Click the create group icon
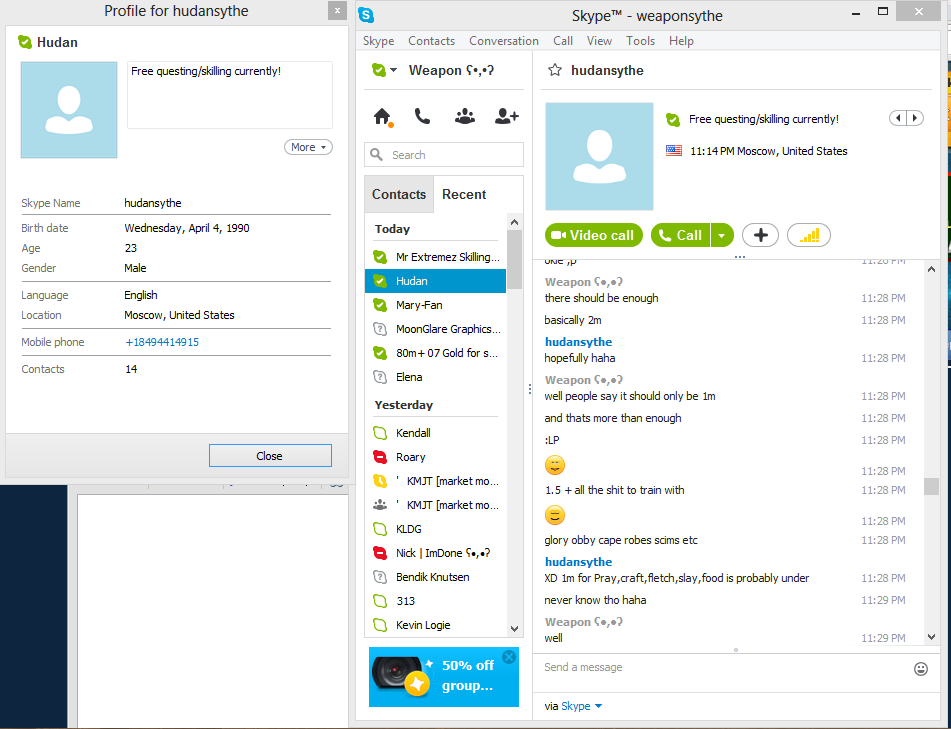 click(x=465, y=116)
